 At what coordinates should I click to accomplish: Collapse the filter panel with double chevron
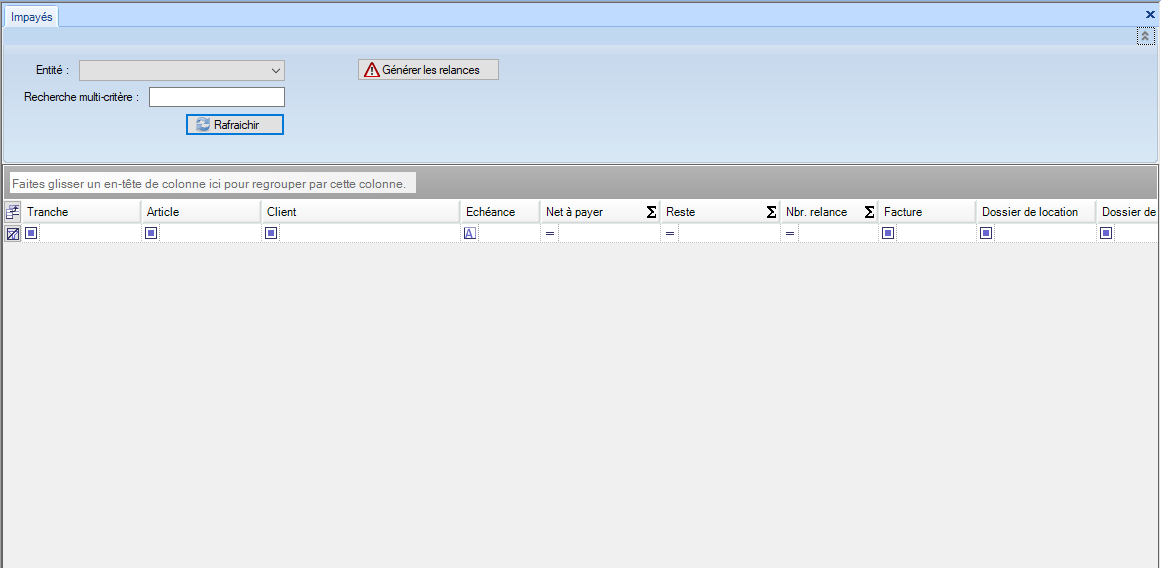click(x=1144, y=36)
